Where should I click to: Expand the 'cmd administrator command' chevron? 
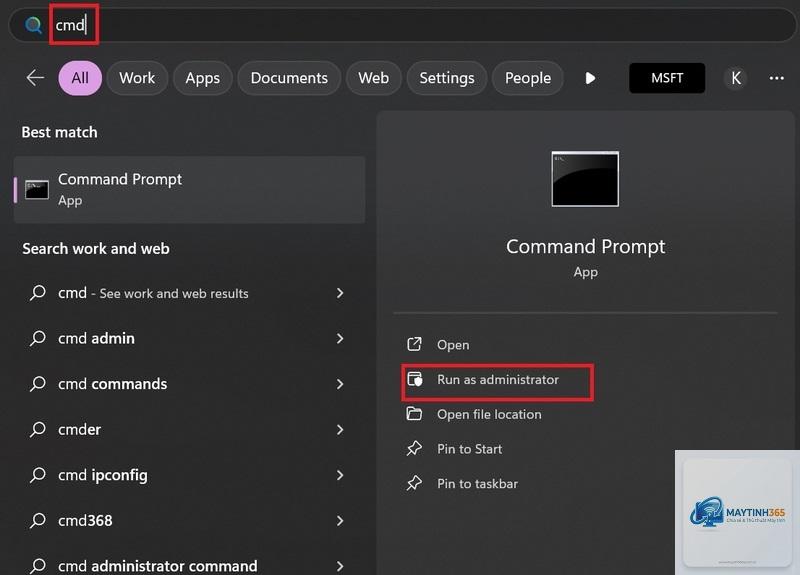coord(340,566)
